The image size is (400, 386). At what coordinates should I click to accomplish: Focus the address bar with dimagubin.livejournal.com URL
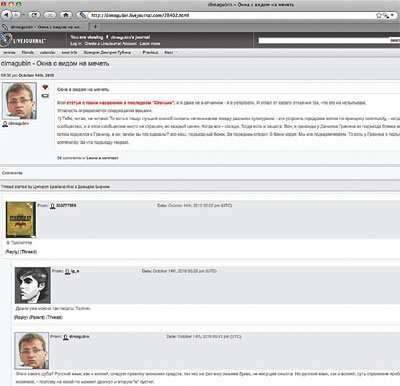231,15
